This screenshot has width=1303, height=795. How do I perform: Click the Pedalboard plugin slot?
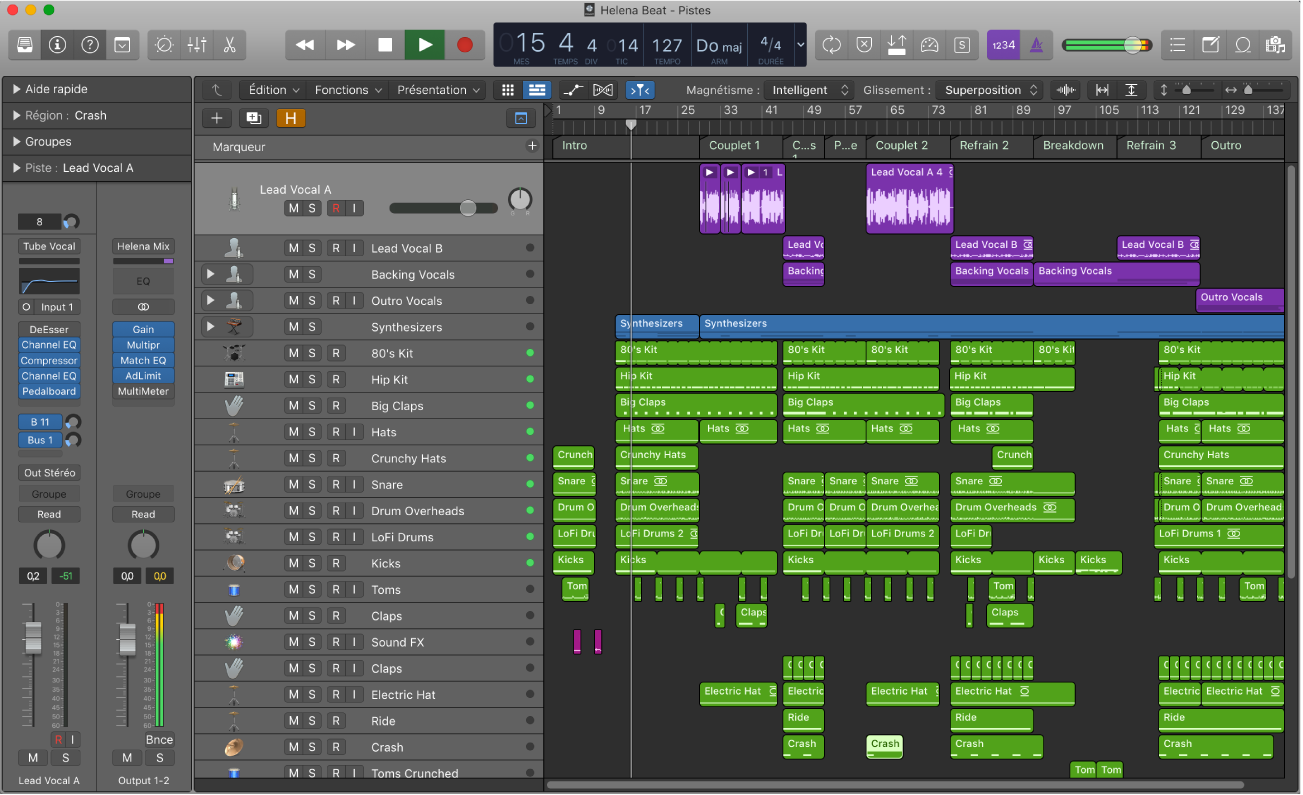pyautogui.click(x=48, y=391)
